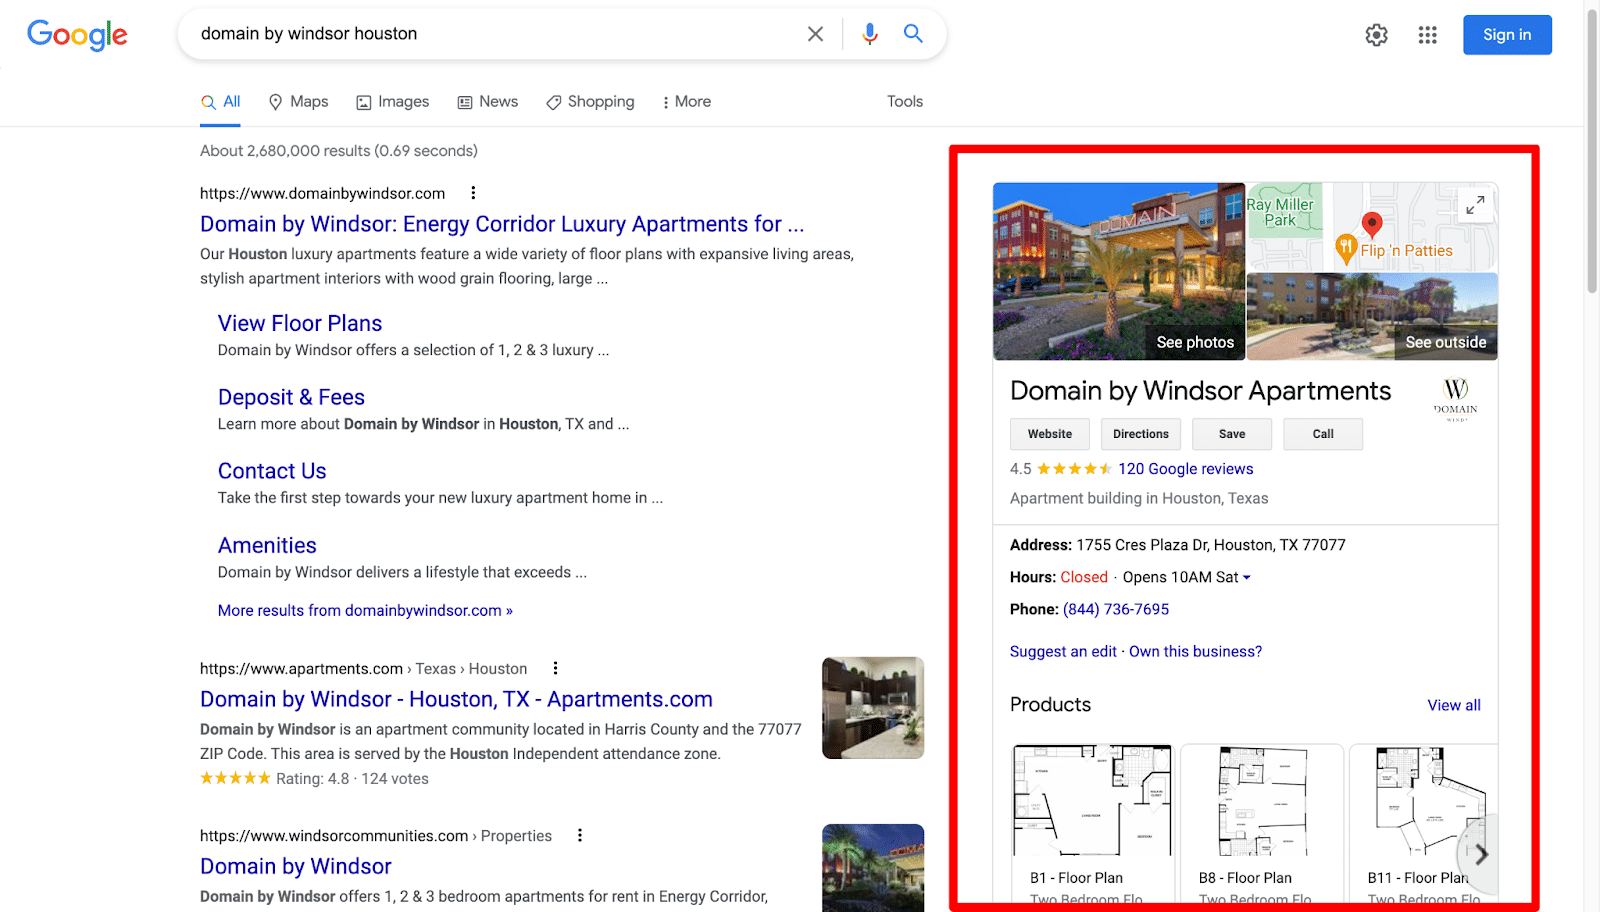Click the Call button
Image resolution: width=1600 pixels, height=912 pixels.
[x=1323, y=434]
